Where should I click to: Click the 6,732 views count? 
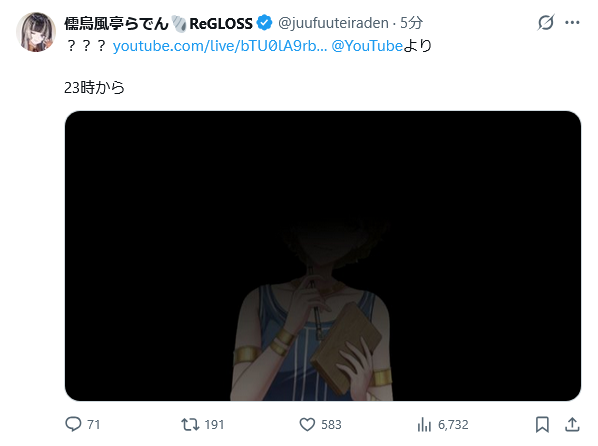click(453, 424)
